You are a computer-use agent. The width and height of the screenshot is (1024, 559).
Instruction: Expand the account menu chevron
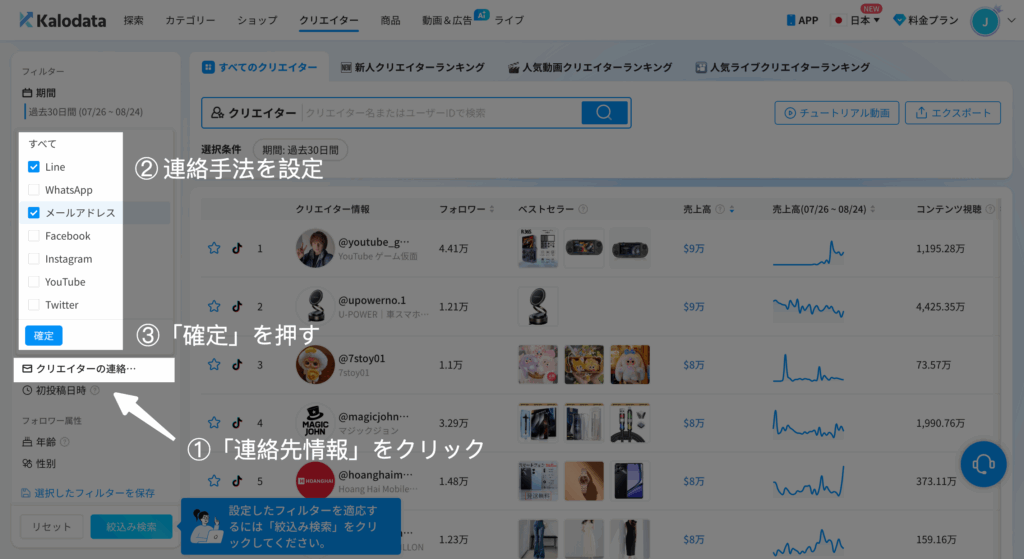1012,20
